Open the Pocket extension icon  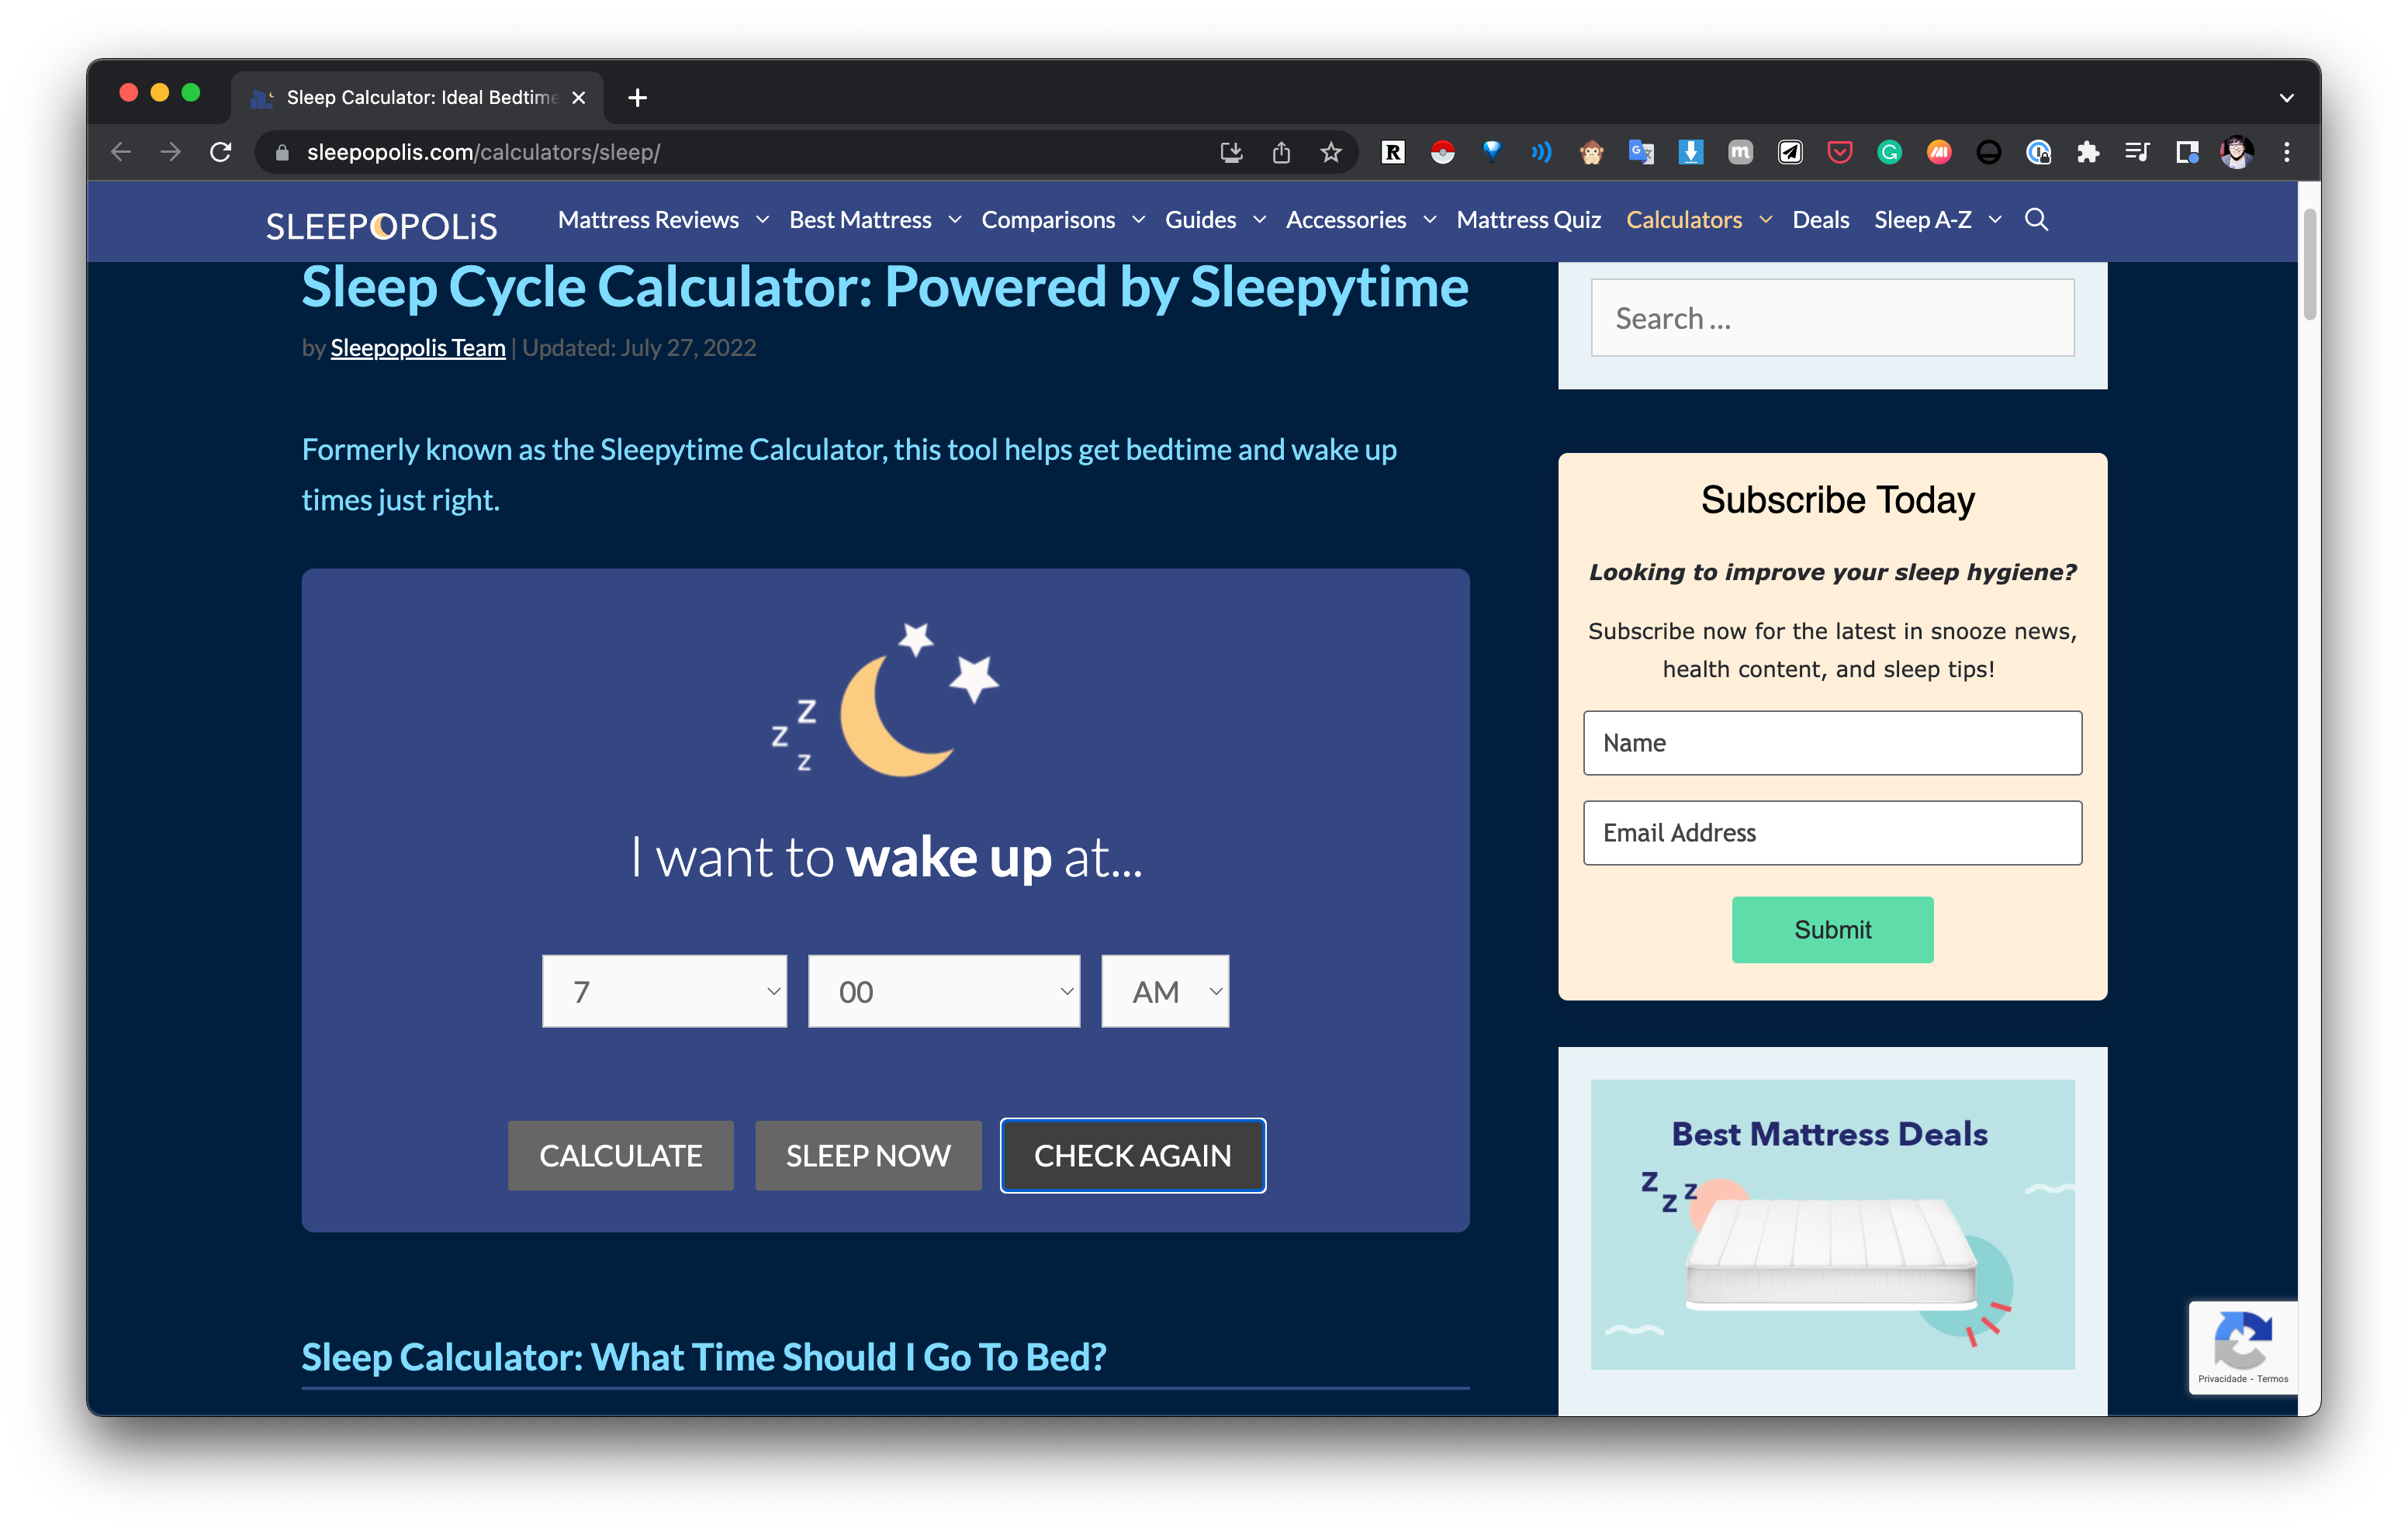[1839, 152]
